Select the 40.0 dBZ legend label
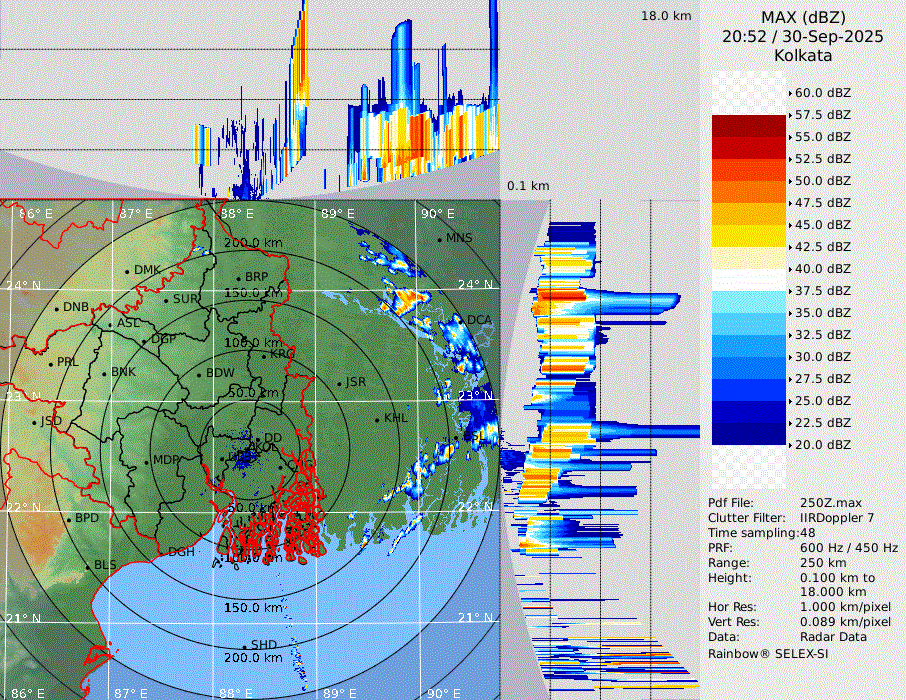The image size is (906, 700). pos(822,268)
